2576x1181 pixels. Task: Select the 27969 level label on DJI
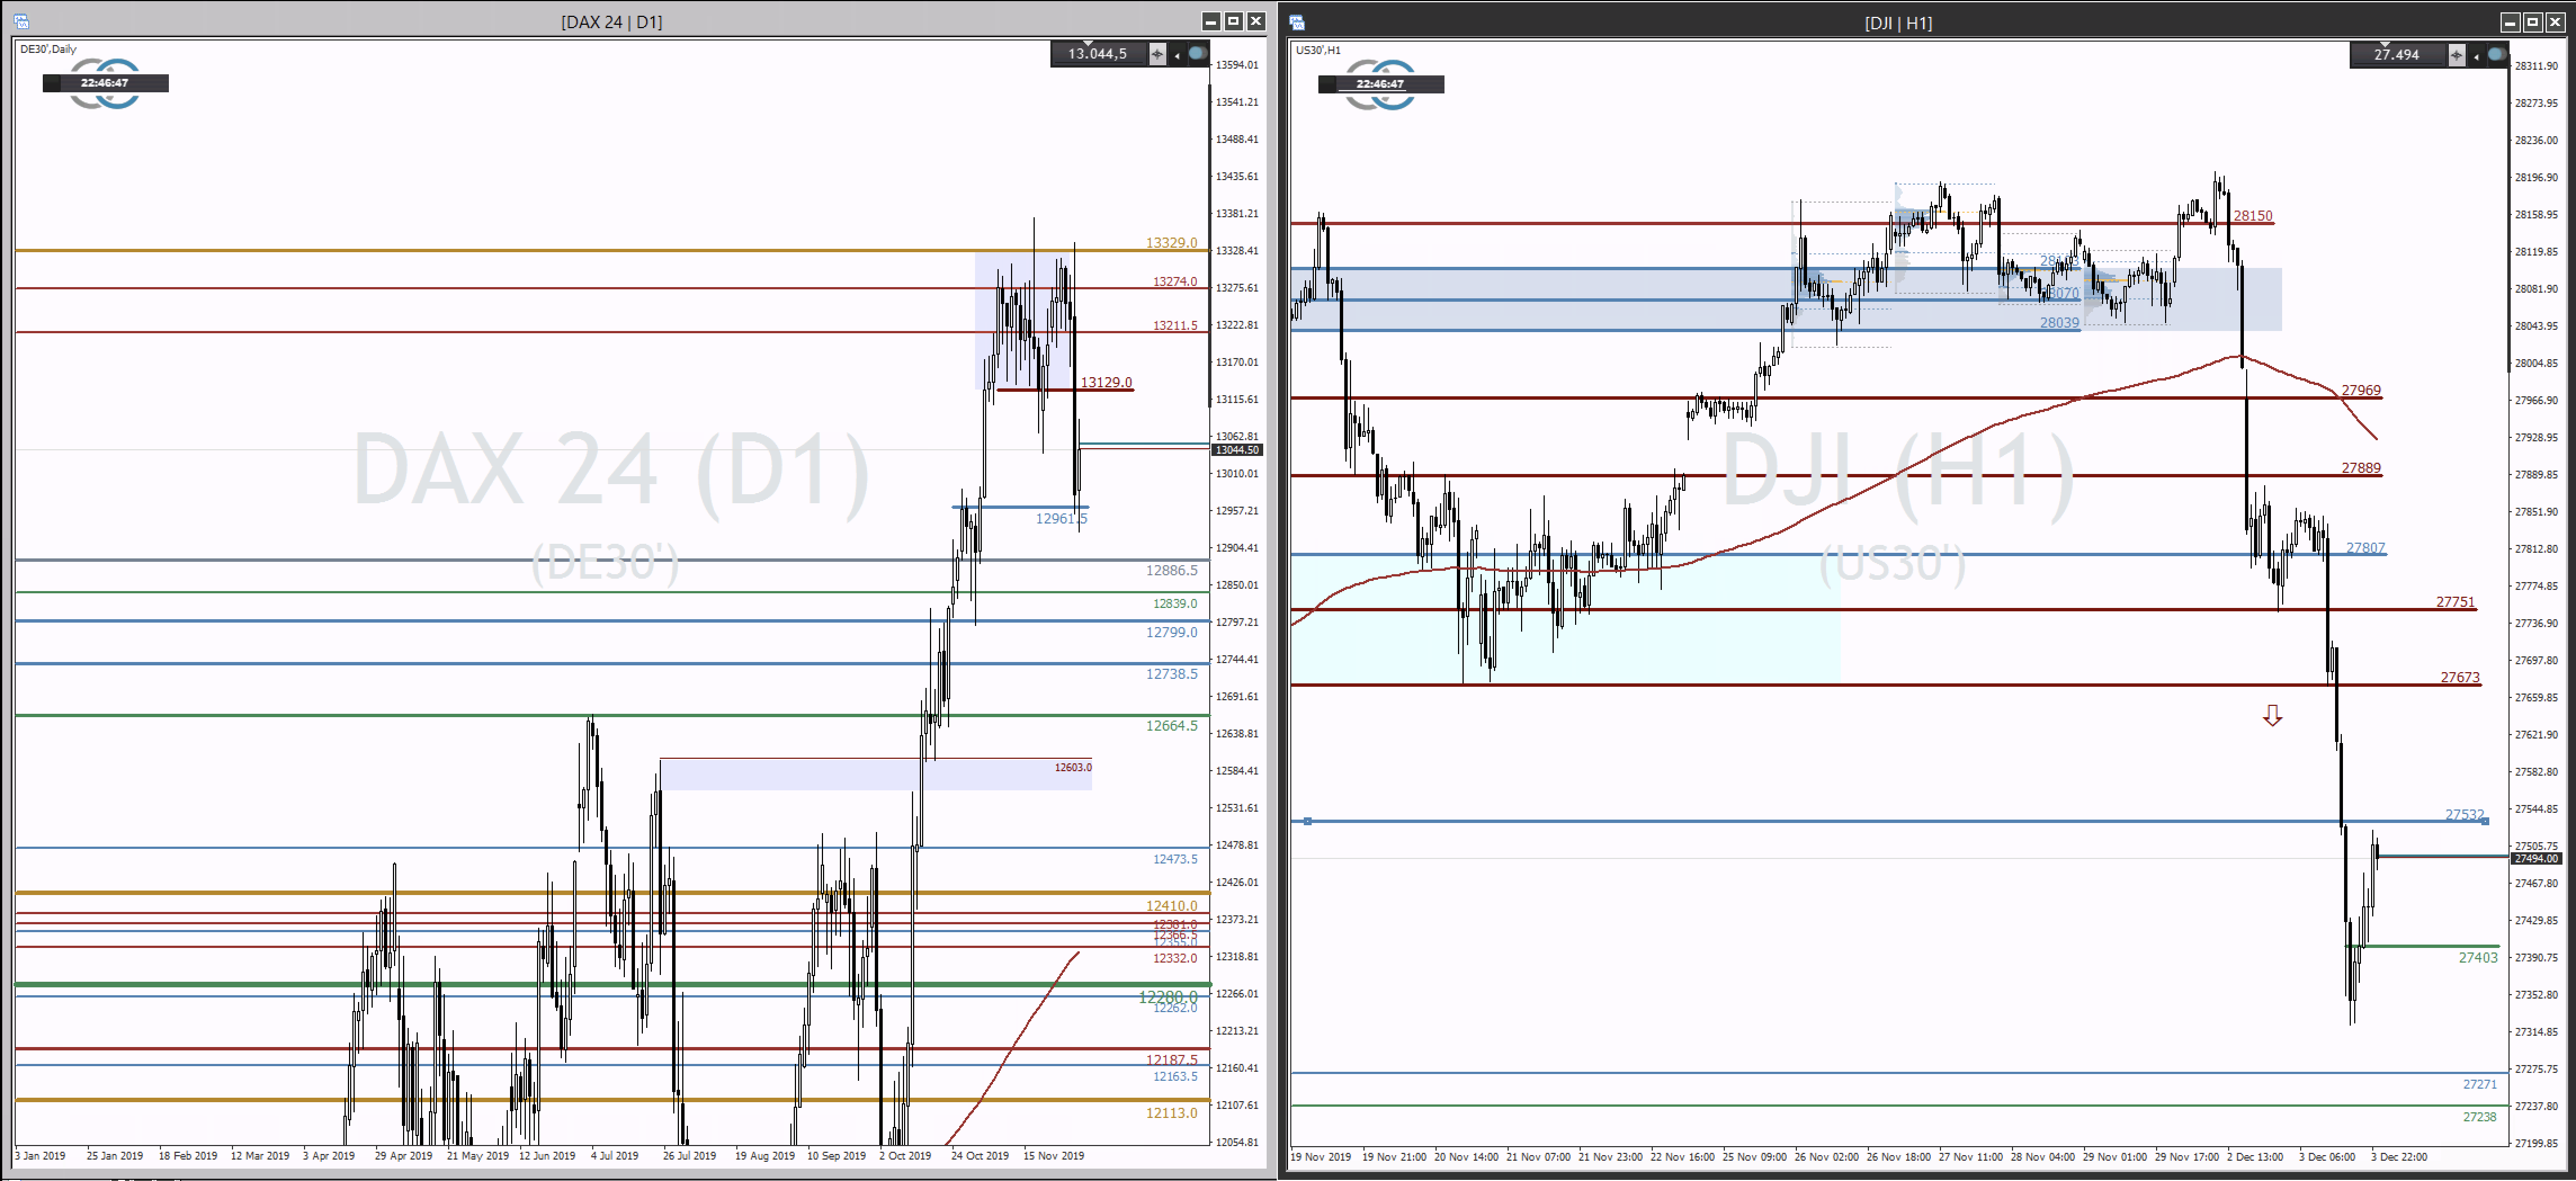coord(2360,390)
